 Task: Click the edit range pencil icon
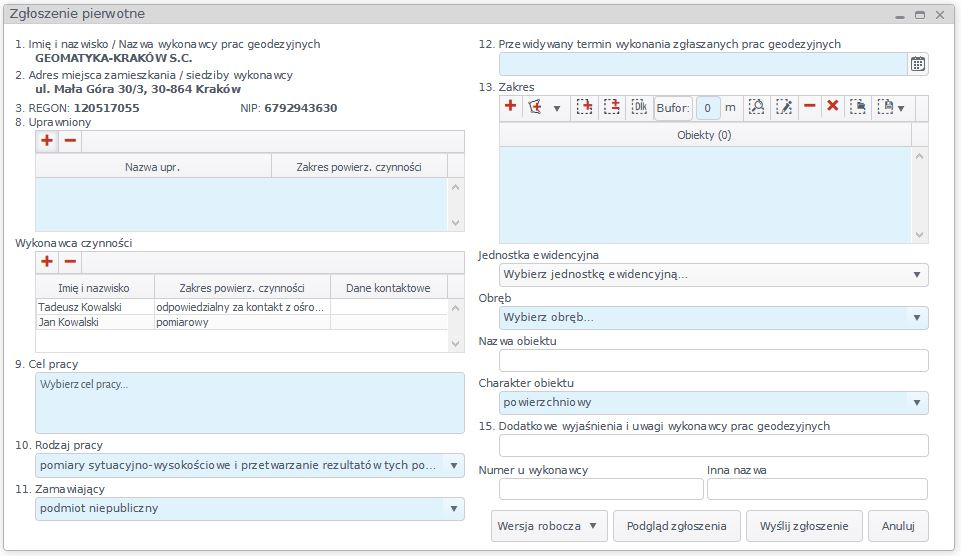(784, 107)
